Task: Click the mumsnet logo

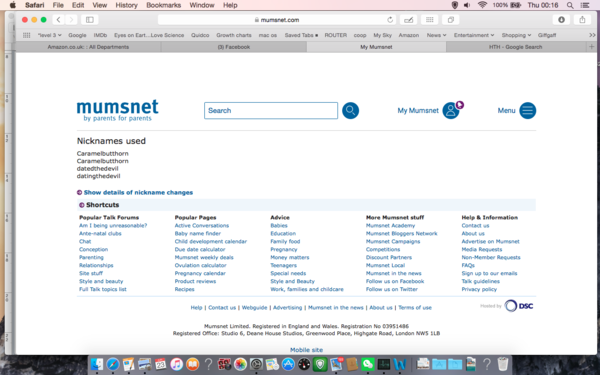Action: [x=117, y=110]
